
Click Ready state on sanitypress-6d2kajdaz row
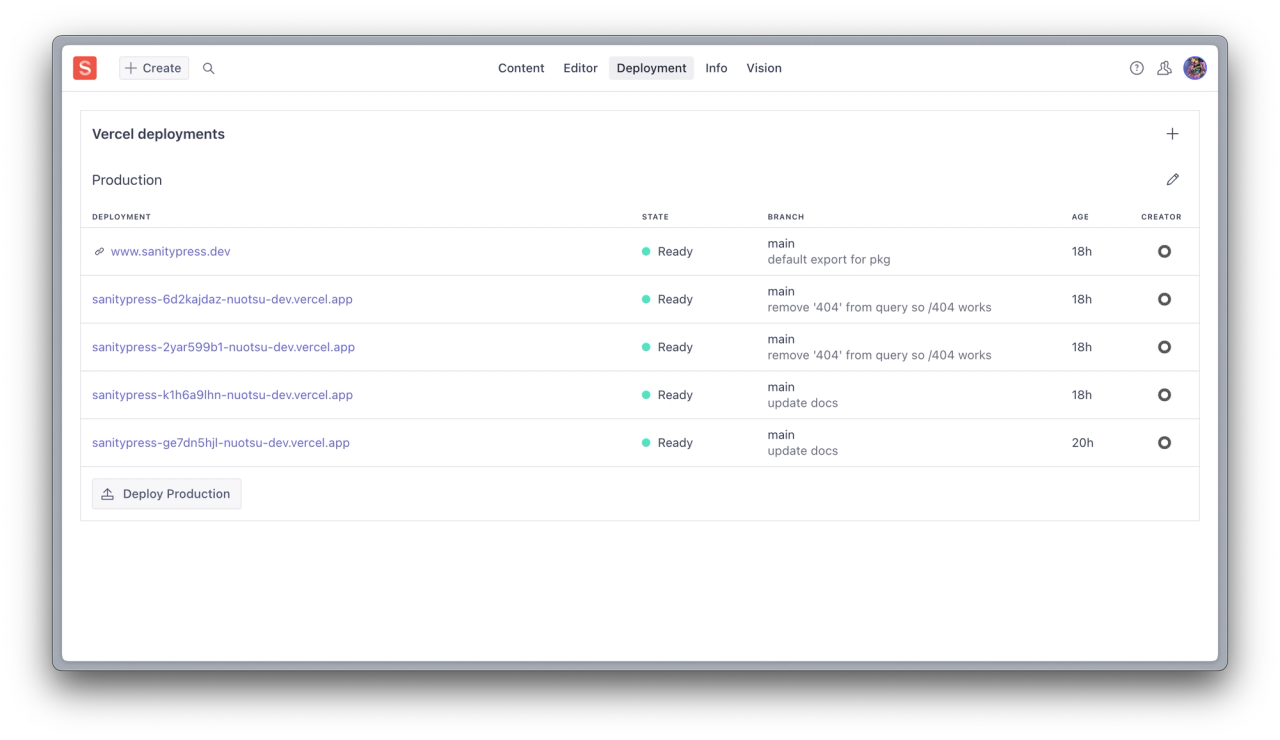point(675,299)
